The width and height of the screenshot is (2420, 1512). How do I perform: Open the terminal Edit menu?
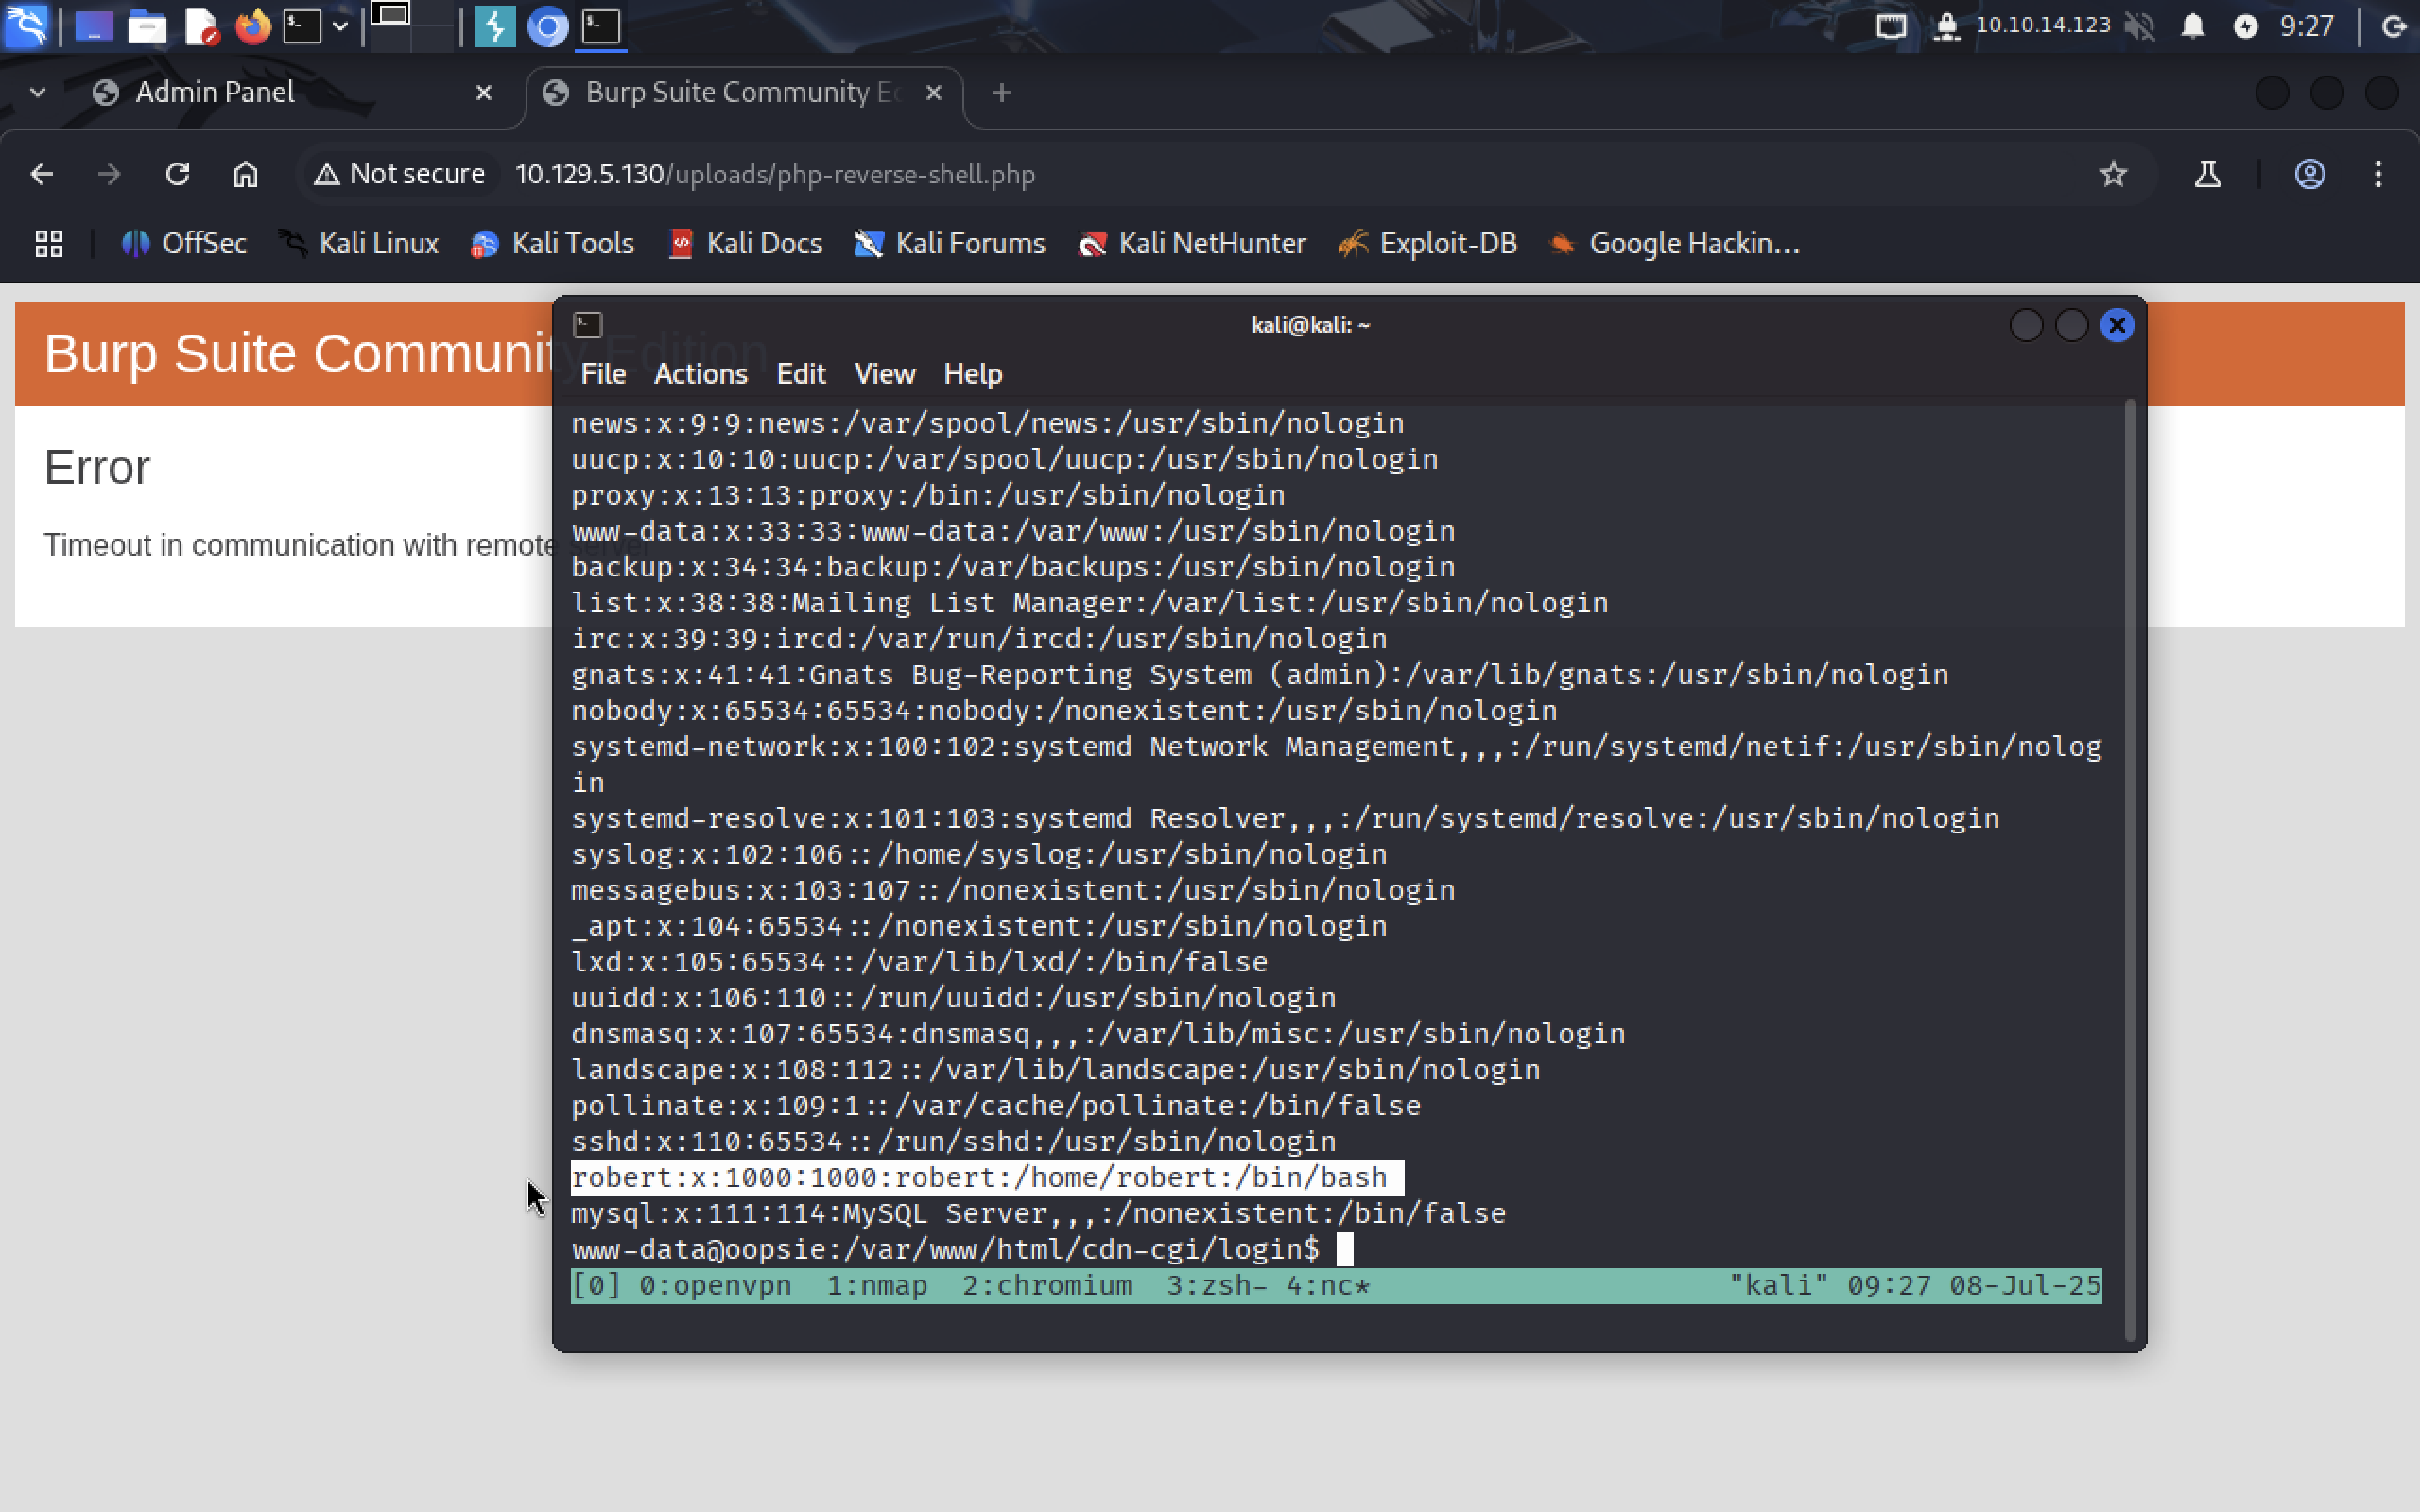pyautogui.click(x=801, y=374)
